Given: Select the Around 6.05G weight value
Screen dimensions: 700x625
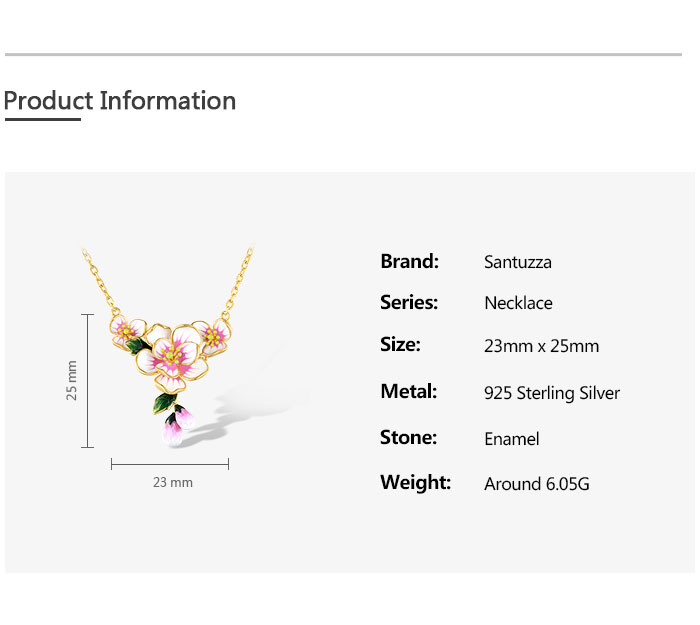Looking at the screenshot, I should click(536, 484).
